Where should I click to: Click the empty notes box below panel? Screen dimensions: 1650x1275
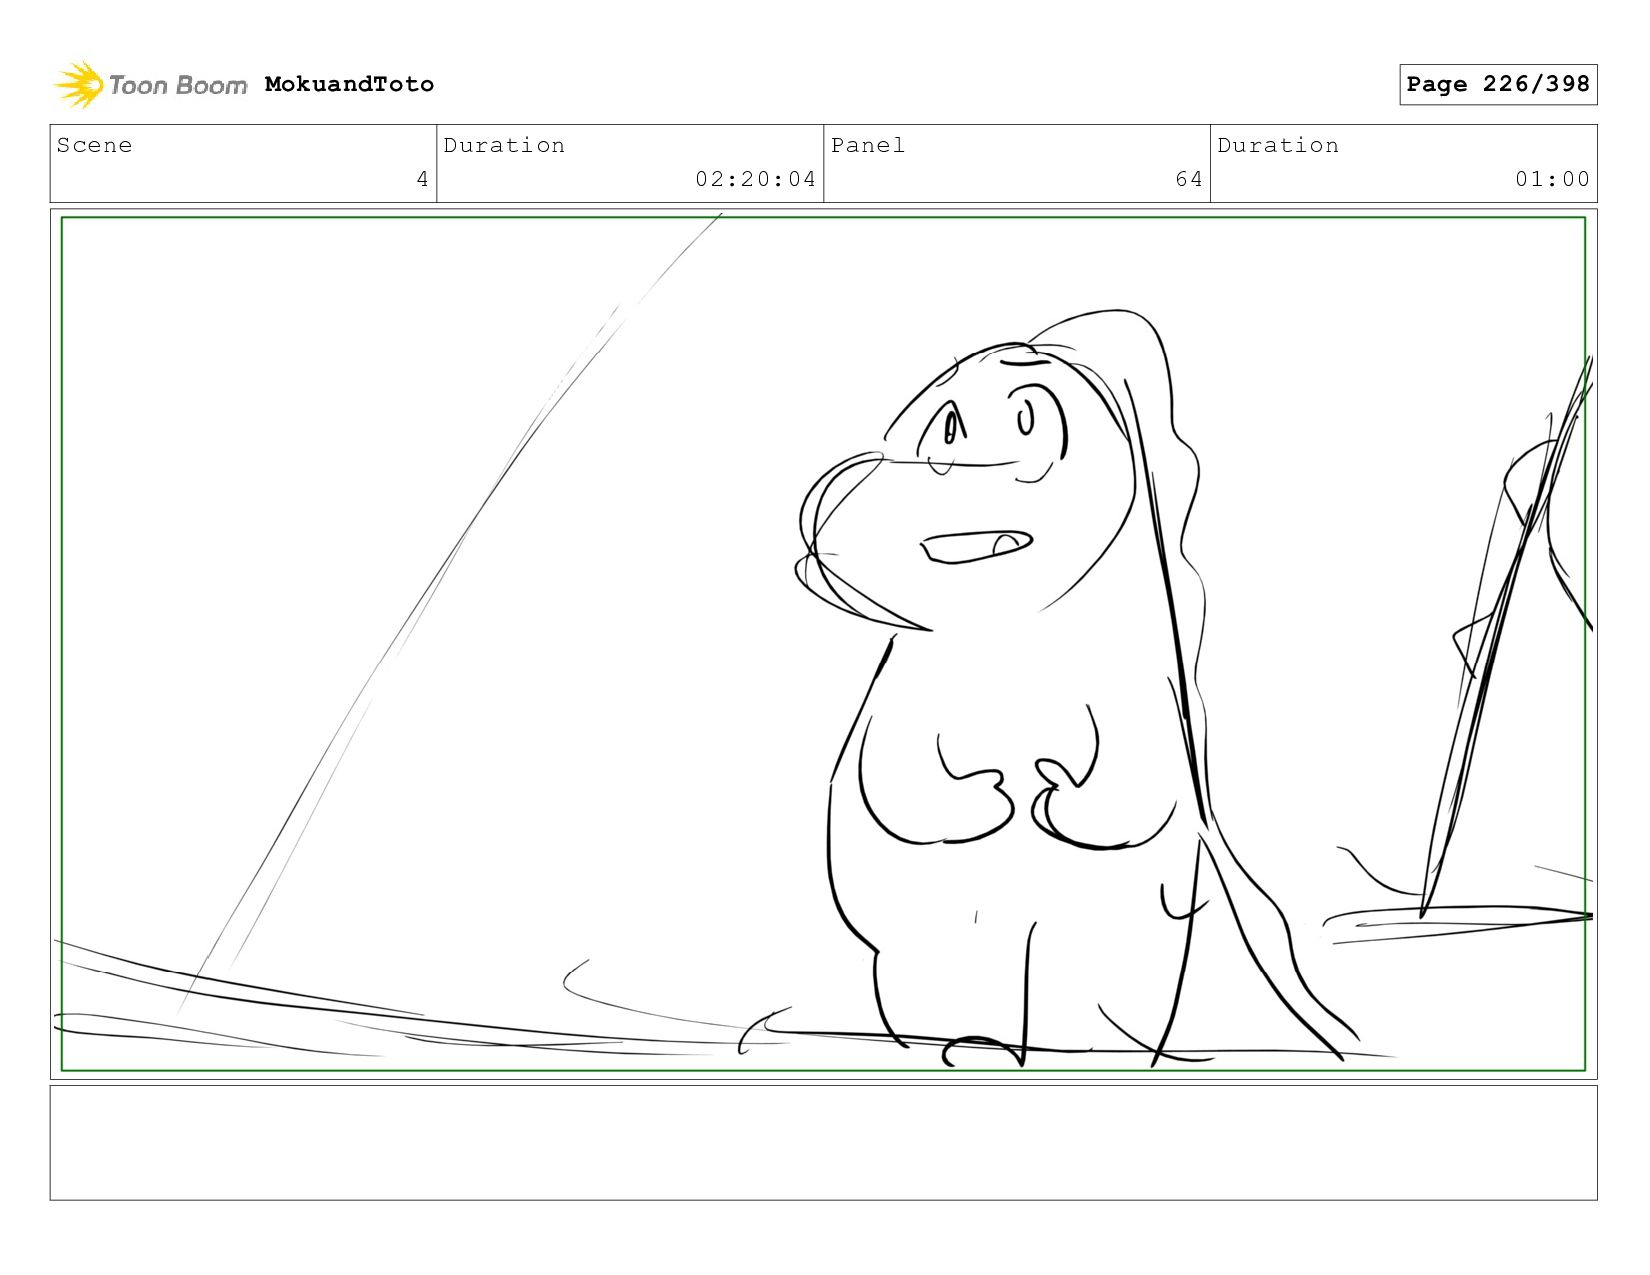[x=824, y=1143]
